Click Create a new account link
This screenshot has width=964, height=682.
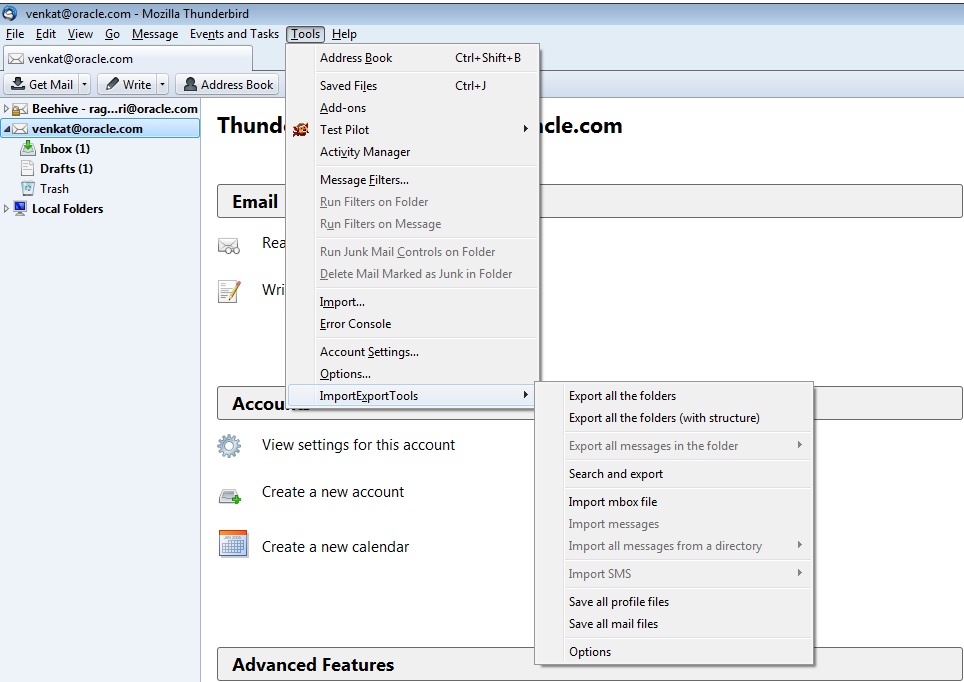(333, 492)
